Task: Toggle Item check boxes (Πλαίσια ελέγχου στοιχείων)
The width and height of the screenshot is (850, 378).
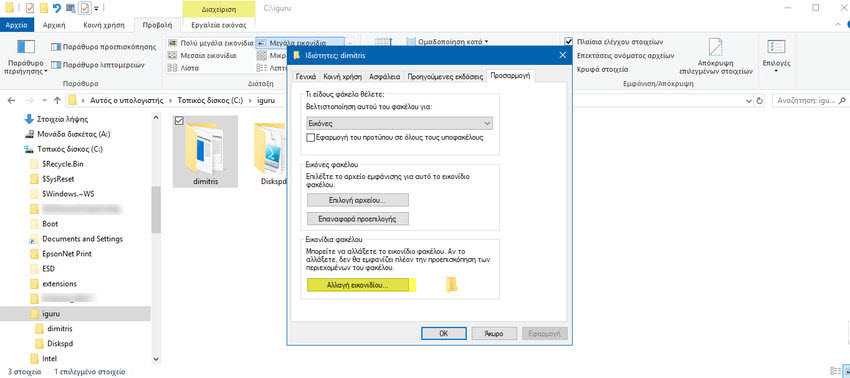Action: [568, 42]
